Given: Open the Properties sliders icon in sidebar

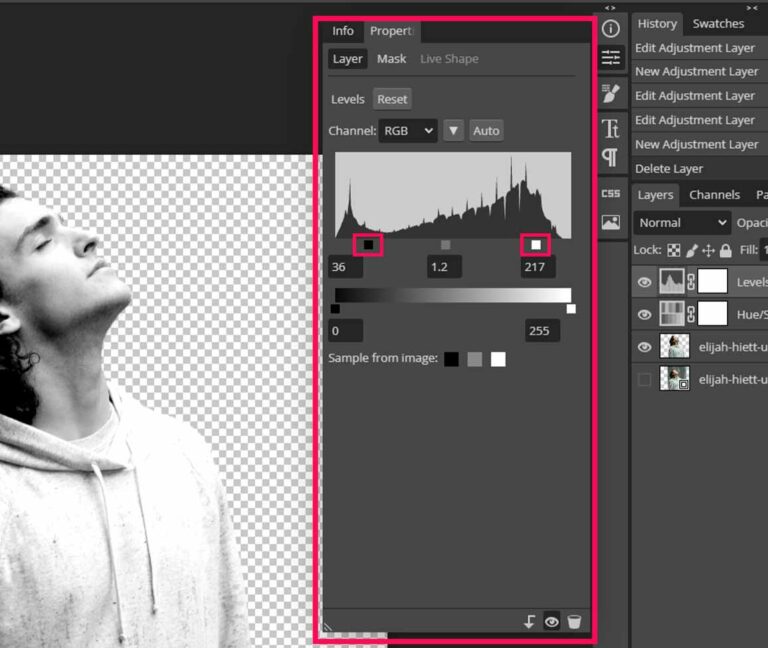Looking at the screenshot, I should (x=611, y=58).
